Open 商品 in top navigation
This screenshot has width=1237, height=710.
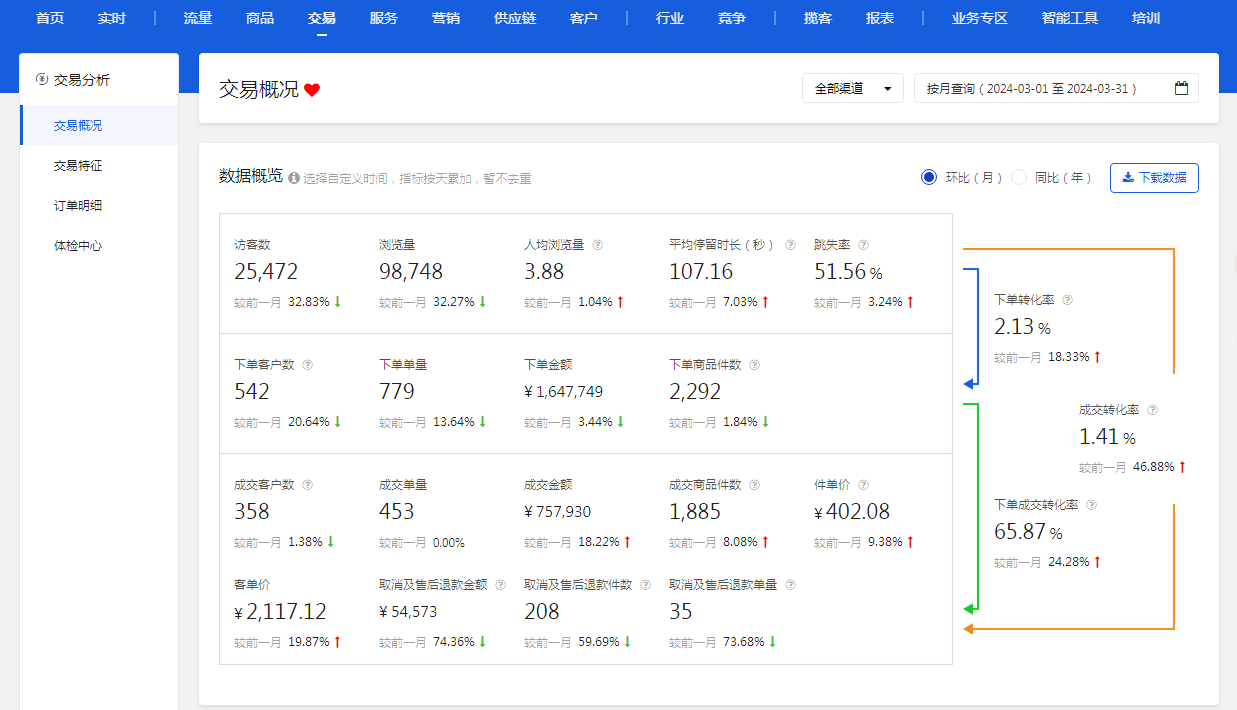260,18
